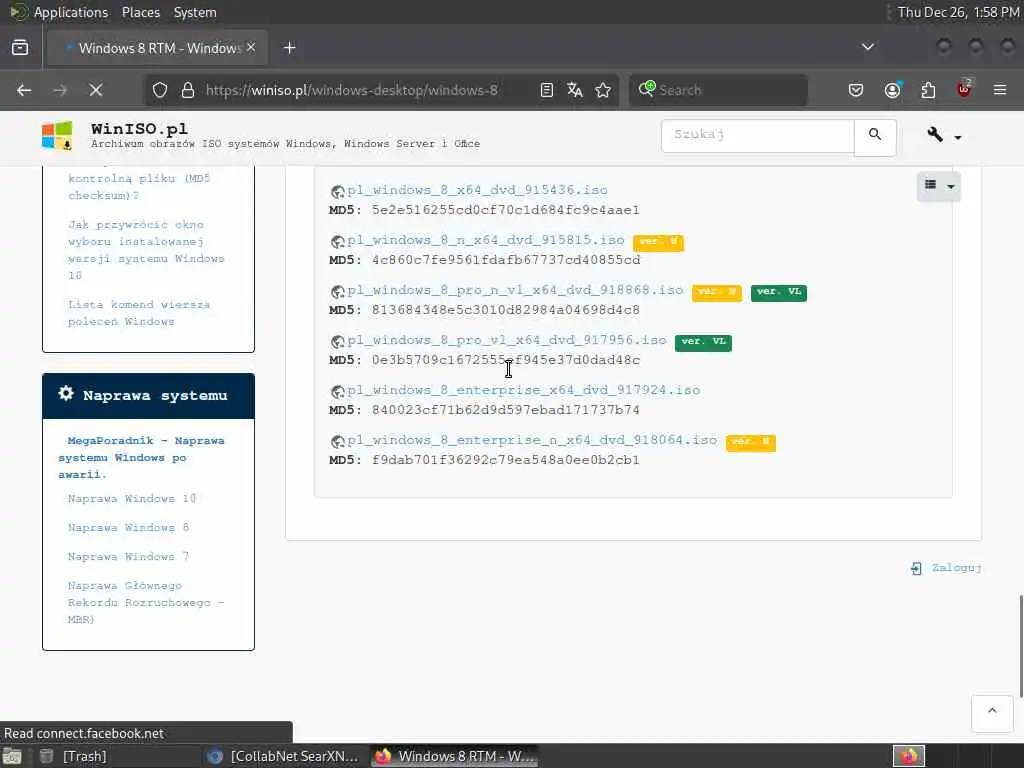Open the System menu
Image resolution: width=1024 pixels, height=768 pixels.
(x=195, y=12)
